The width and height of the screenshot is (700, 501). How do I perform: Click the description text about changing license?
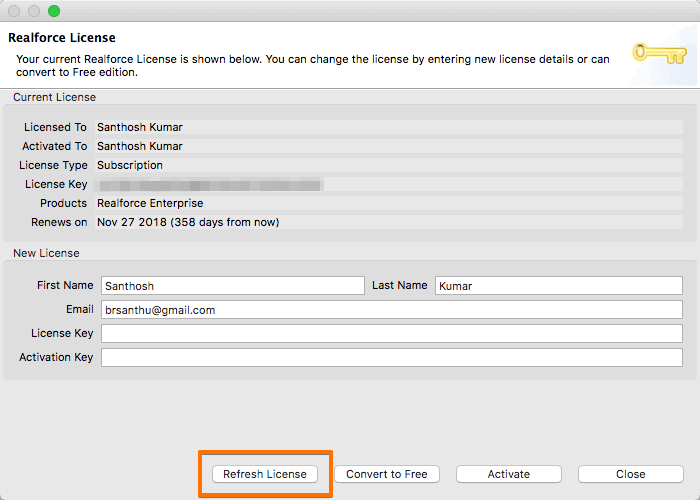[x=312, y=66]
